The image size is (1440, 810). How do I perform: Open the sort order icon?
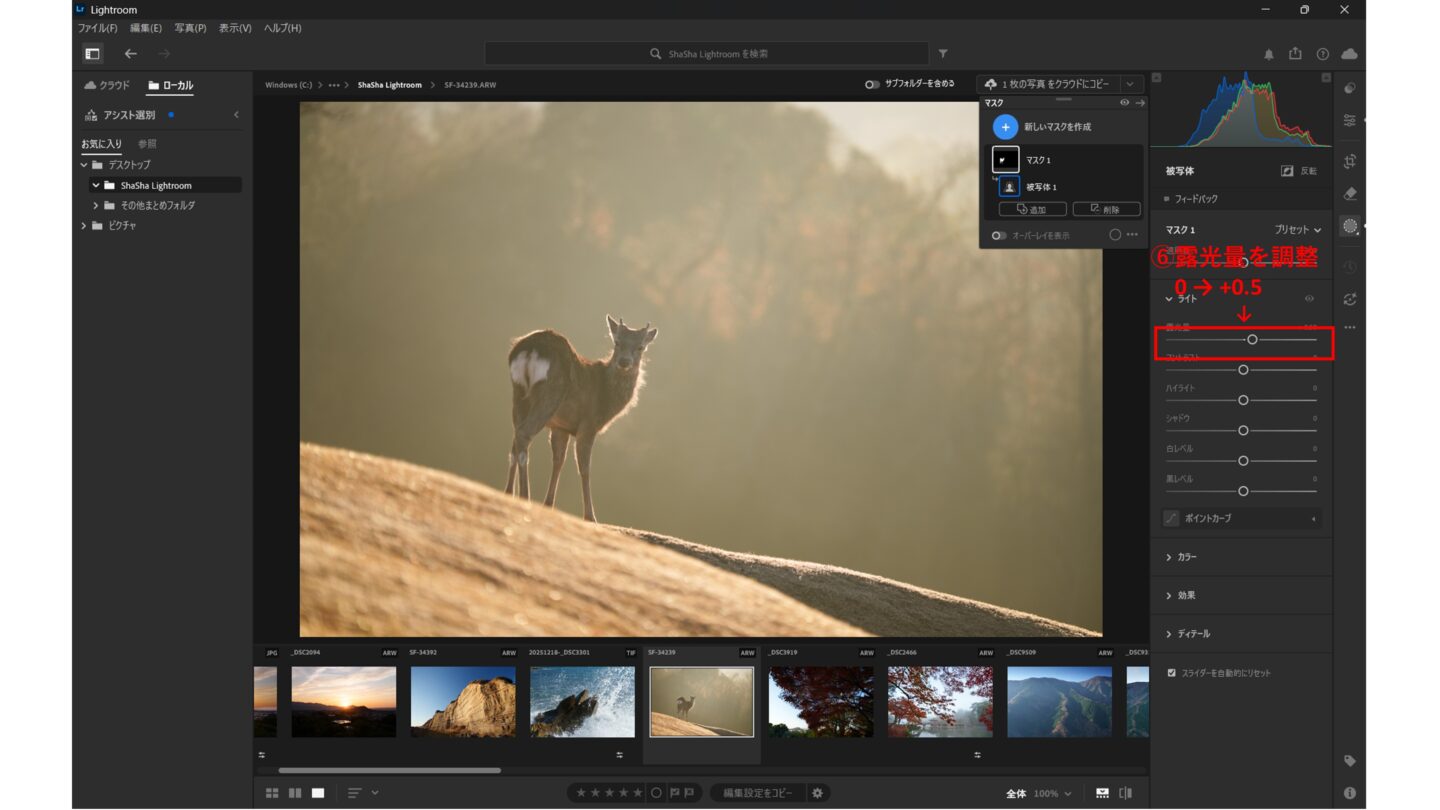(355, 793)
